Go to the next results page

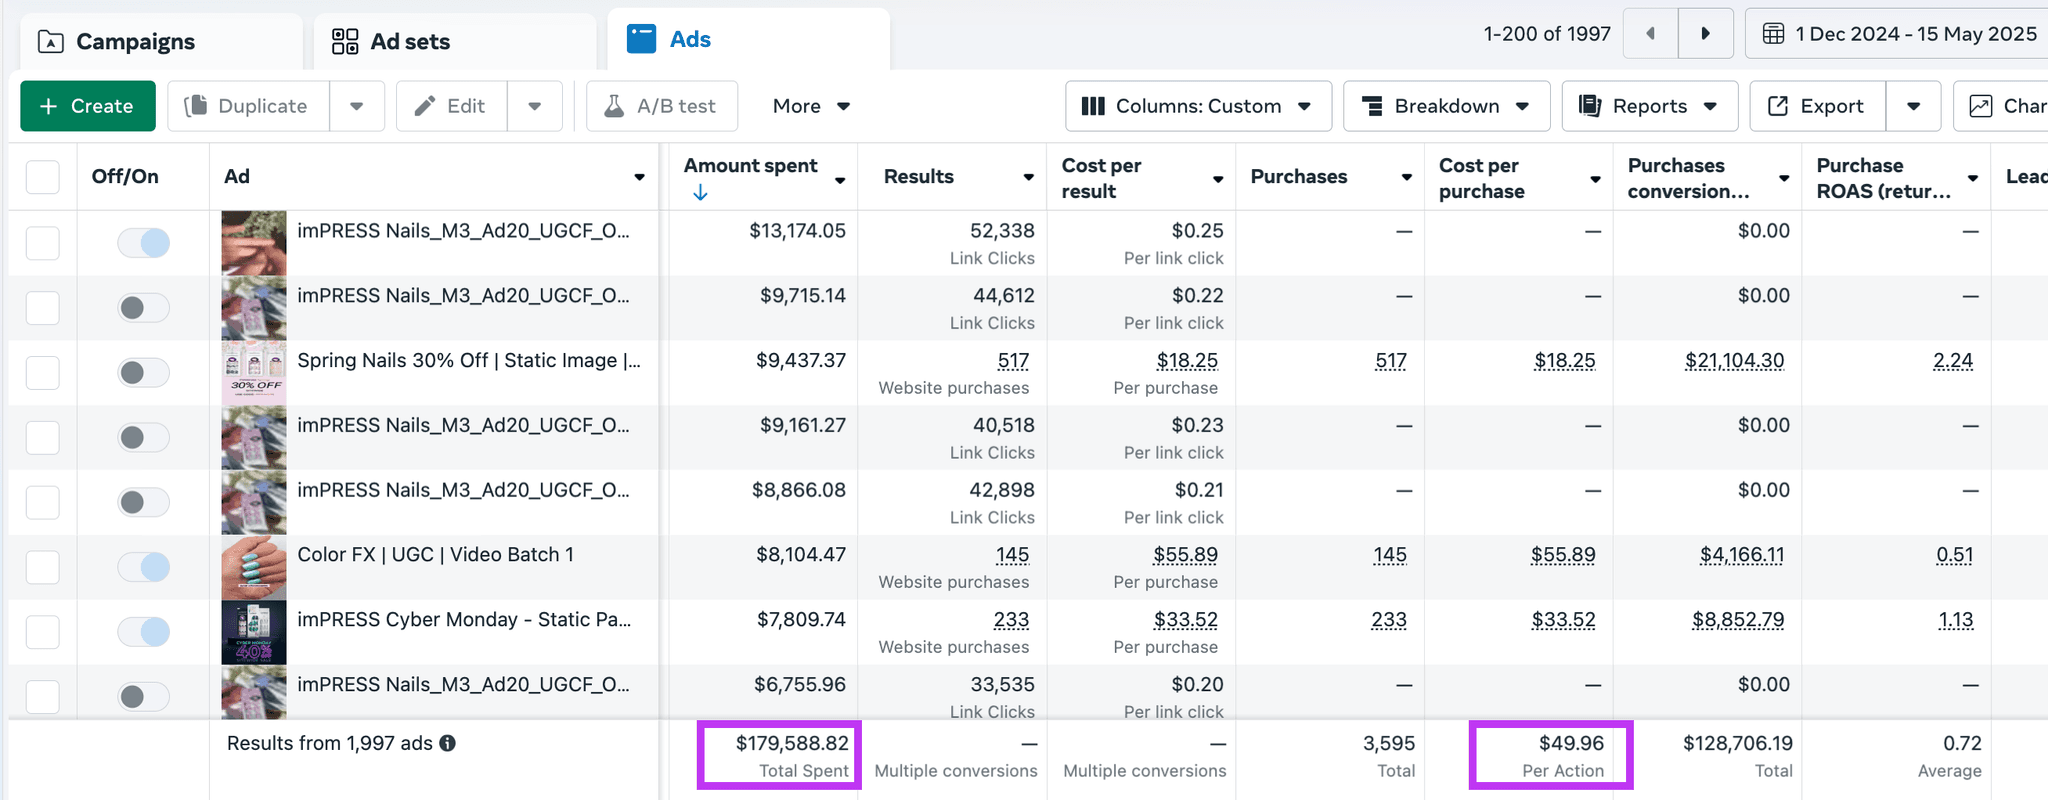coord(1706,33)
